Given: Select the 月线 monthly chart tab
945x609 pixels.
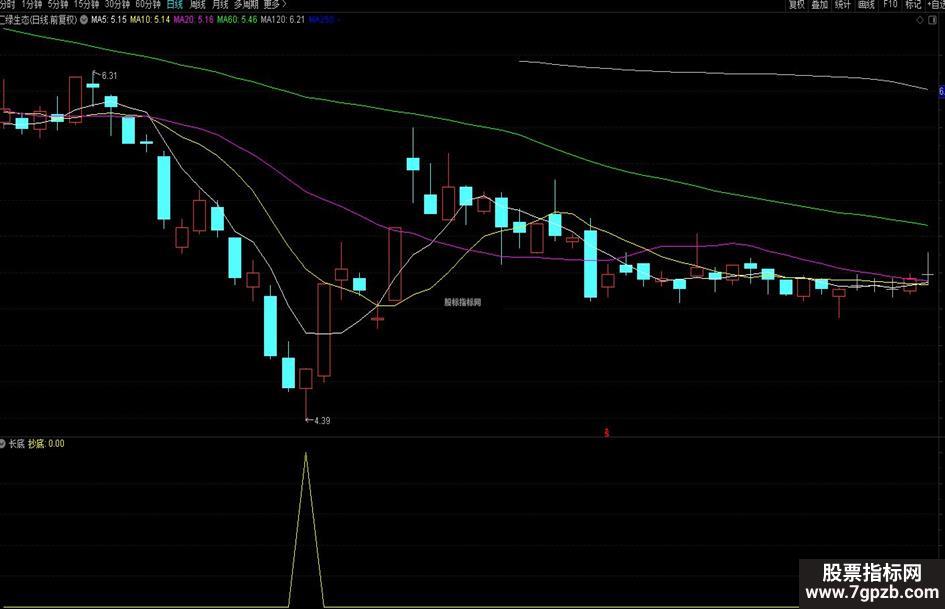Looking at the screenshot, I should (220, 4).
